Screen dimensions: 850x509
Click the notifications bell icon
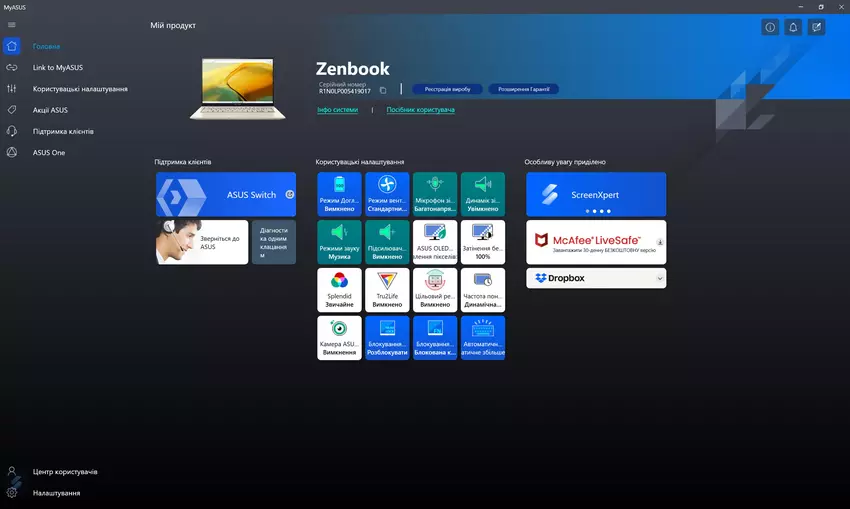click(794, 27)
